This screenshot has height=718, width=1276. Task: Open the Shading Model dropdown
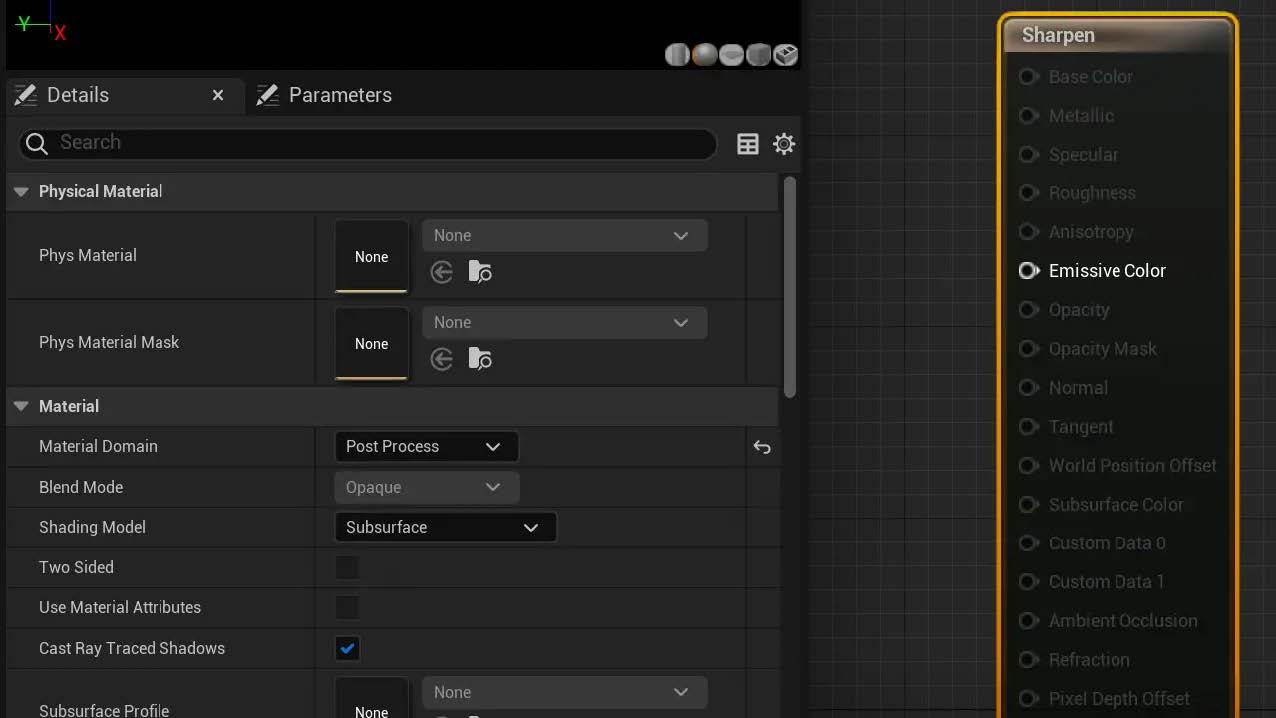point(444,527)
